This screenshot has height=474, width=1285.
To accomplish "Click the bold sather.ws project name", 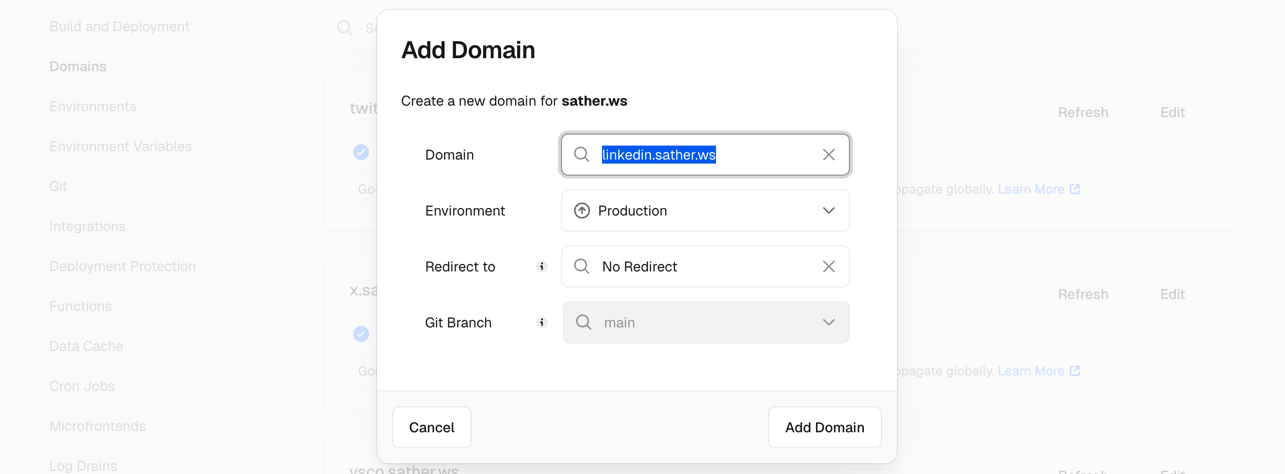I will click(x=594, y=101).
